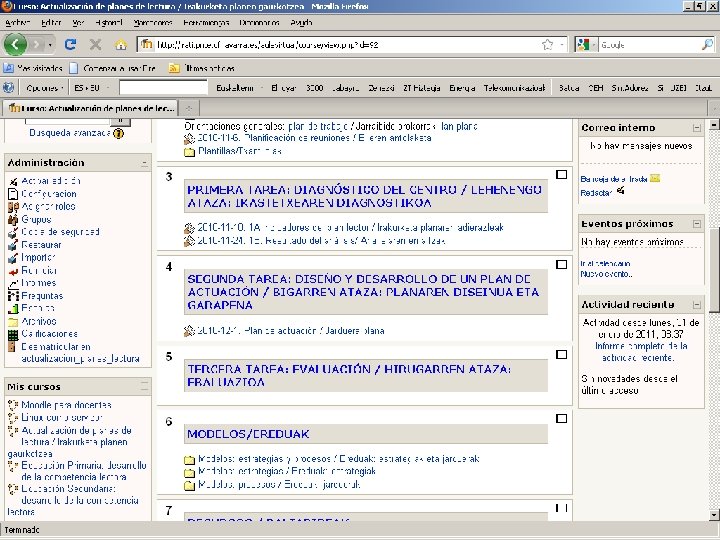Image resolution: width=720 pixels, height=540 pixels.
Task: Click the Activar edición pencil icon
Action: (x=13, y=181)
